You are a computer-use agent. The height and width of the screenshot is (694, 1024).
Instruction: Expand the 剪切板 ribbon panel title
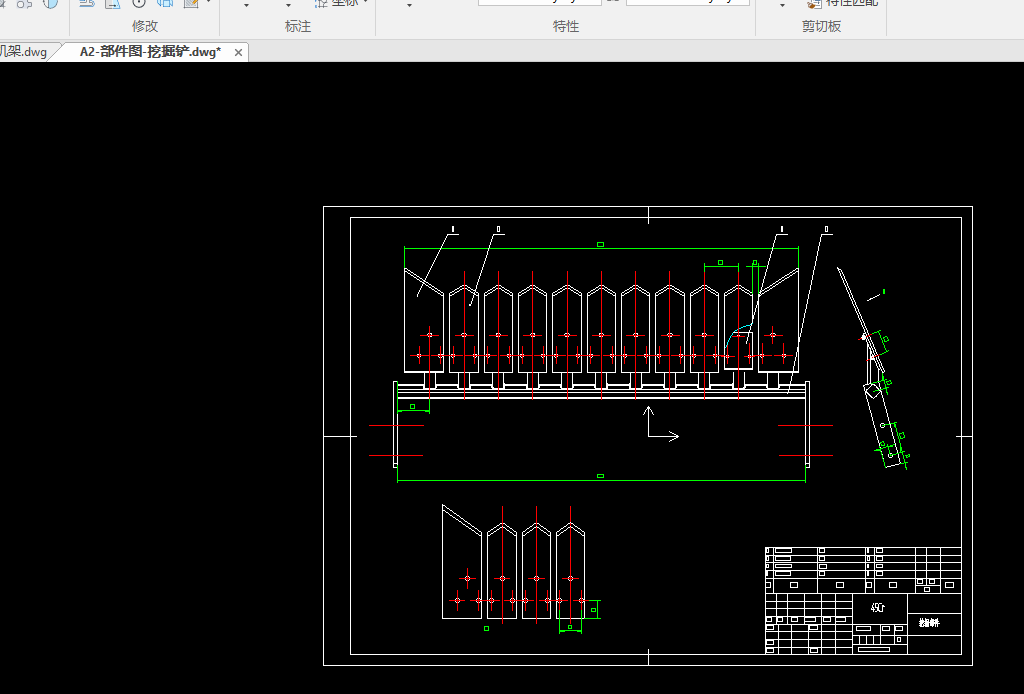(821, 26)
